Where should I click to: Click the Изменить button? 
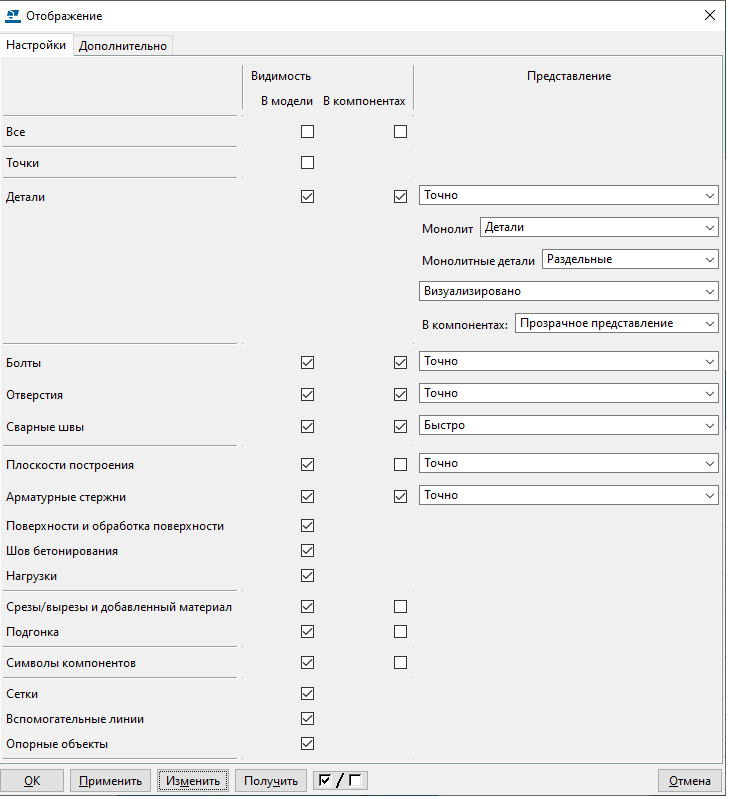pos(193,781)
